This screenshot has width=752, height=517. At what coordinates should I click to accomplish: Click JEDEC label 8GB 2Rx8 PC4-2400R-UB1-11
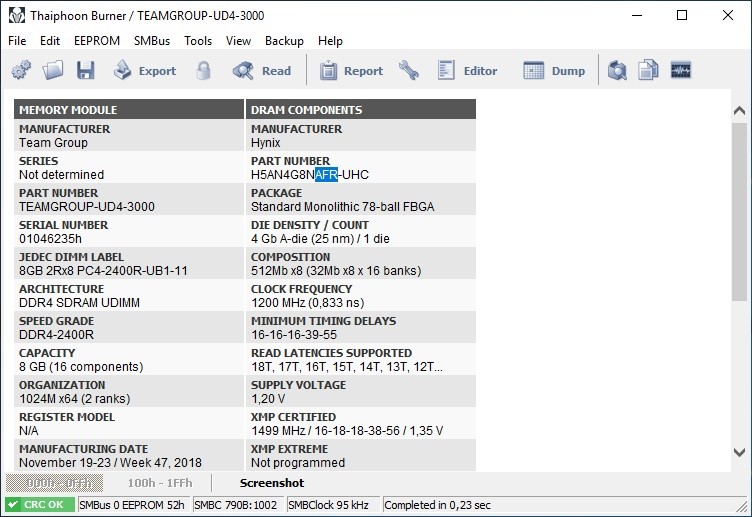103,271
